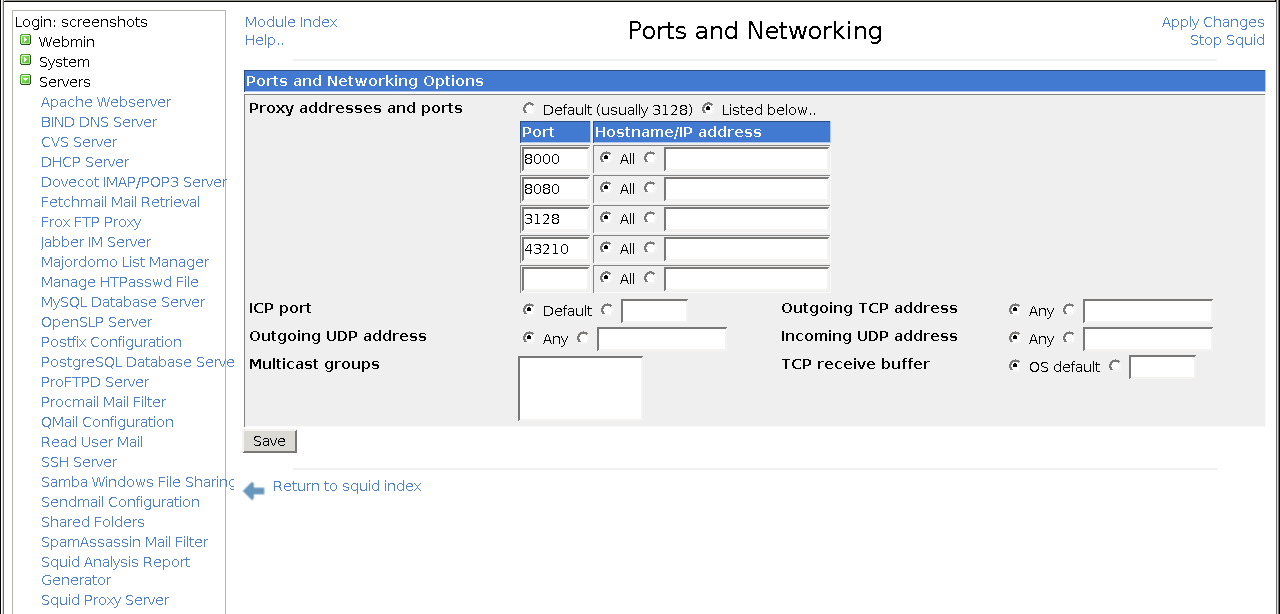Click the Multicast groups text area
The height and width of the screenshot is (614, 1280).
click(580, 388)
